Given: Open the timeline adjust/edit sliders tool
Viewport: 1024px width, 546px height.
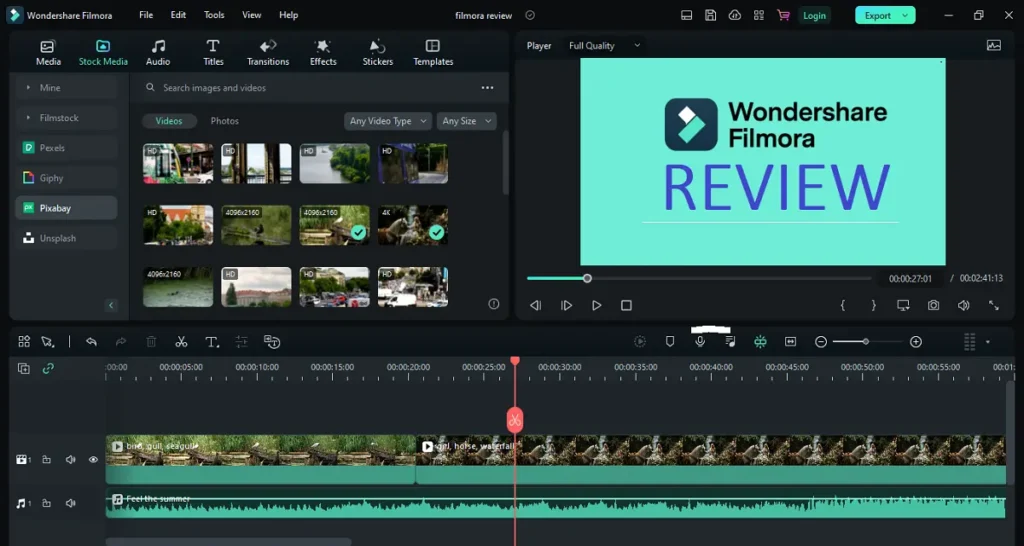Looking at the screenshot, I should click(242, 342).
